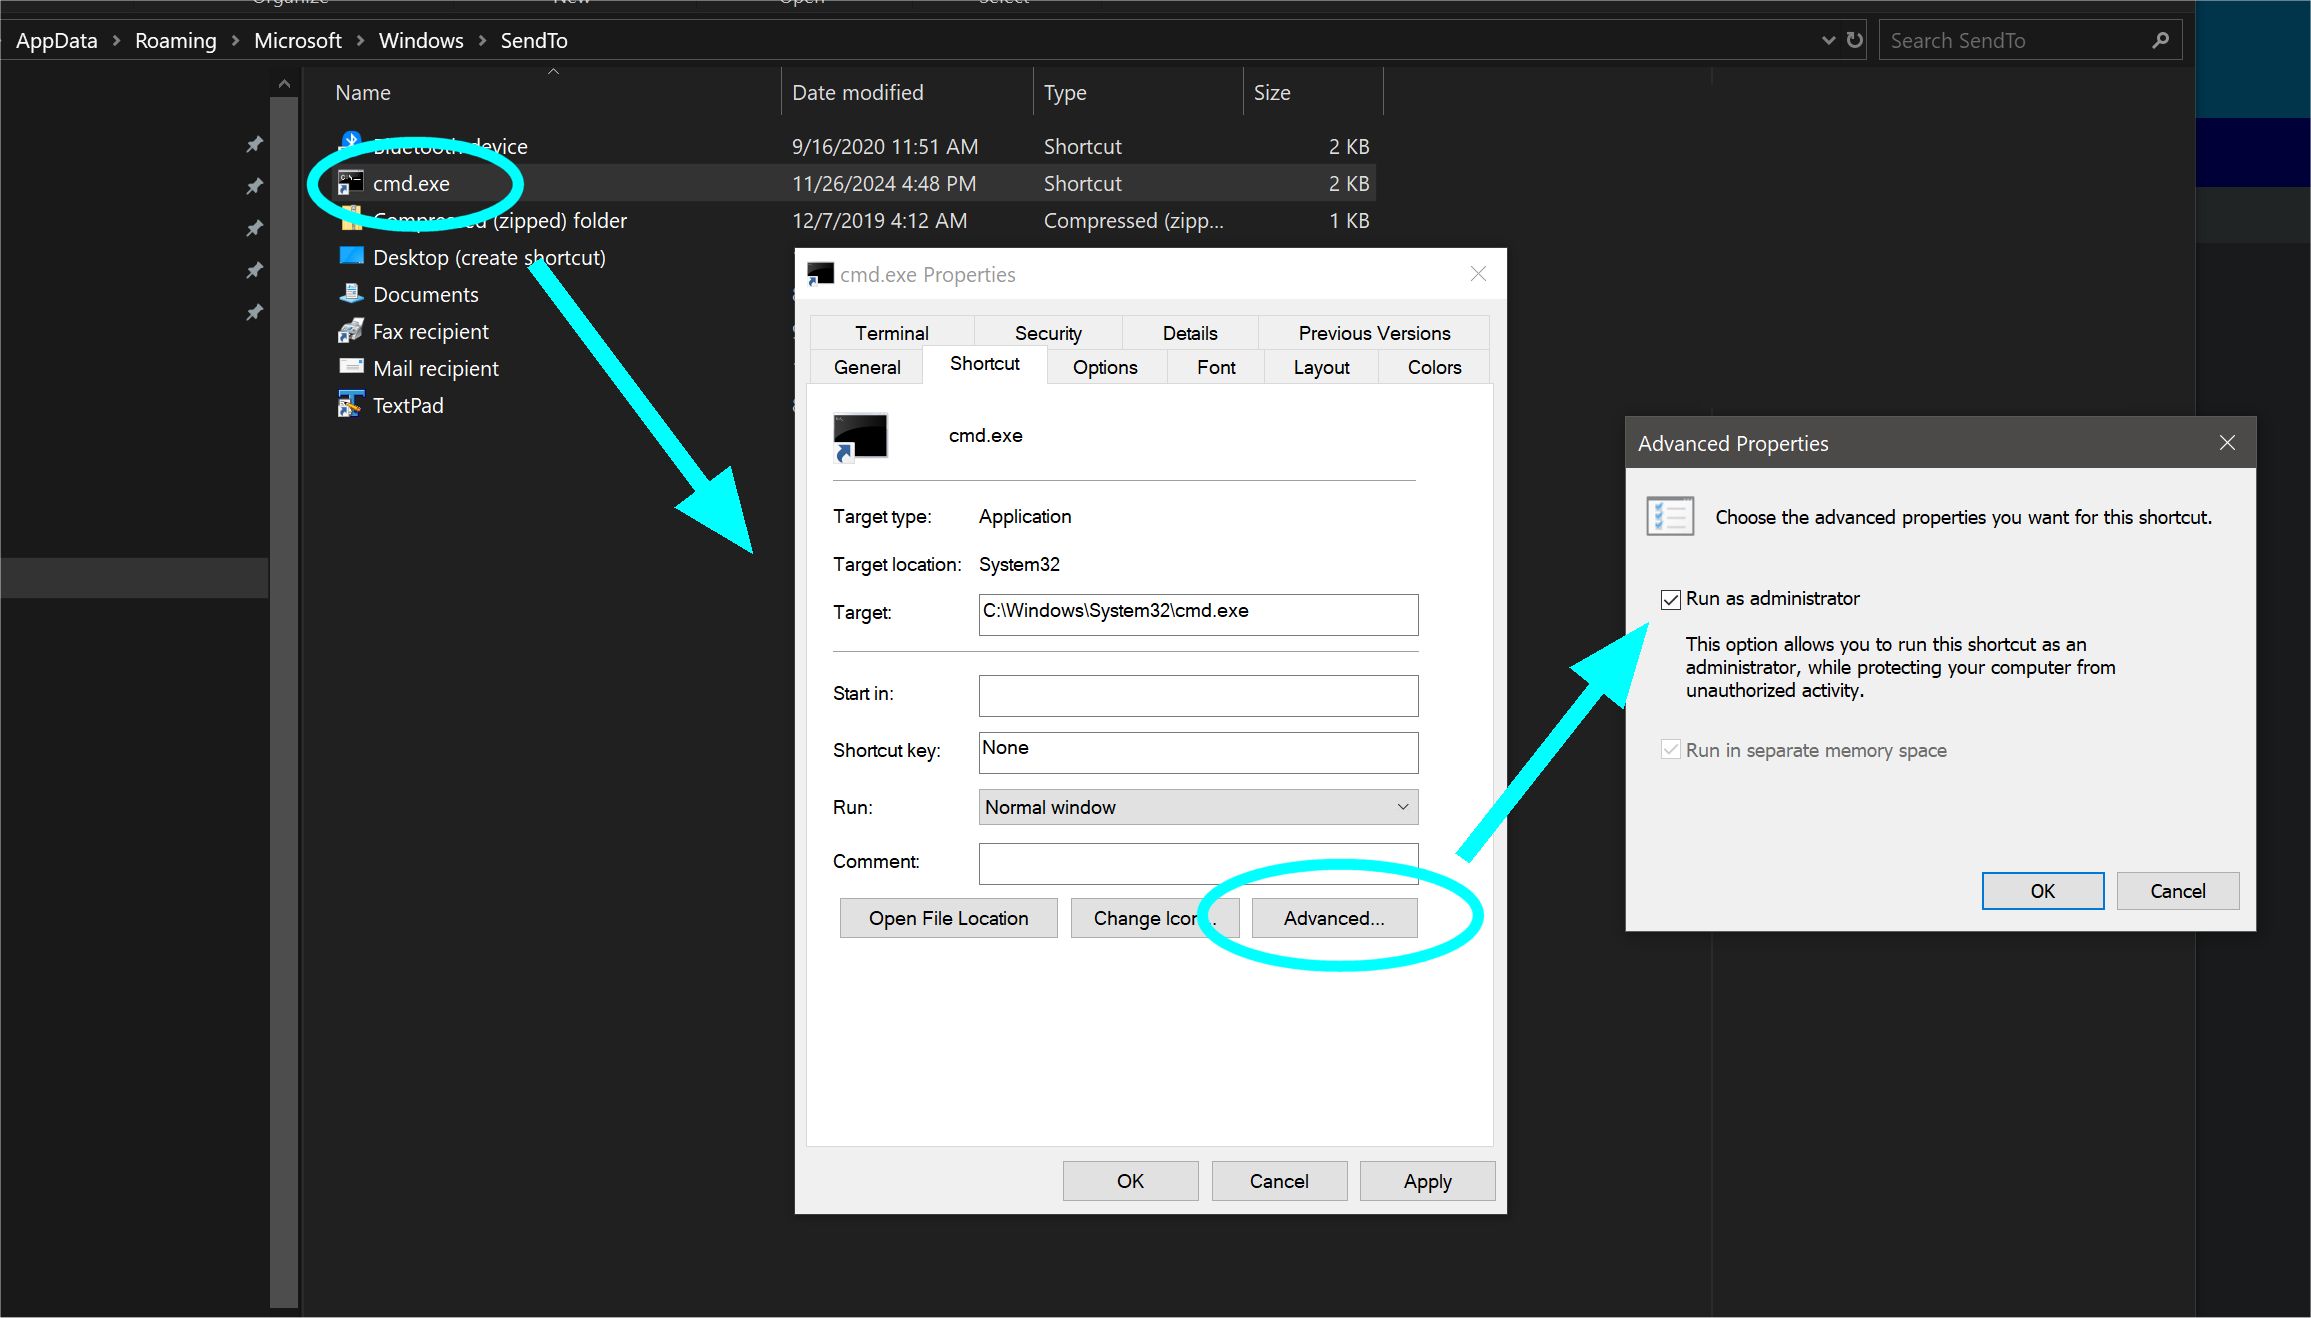Switch to the Colors tab
Screen dimensions: 2311x1318
pyautogui.click(x=1433, y=367)
